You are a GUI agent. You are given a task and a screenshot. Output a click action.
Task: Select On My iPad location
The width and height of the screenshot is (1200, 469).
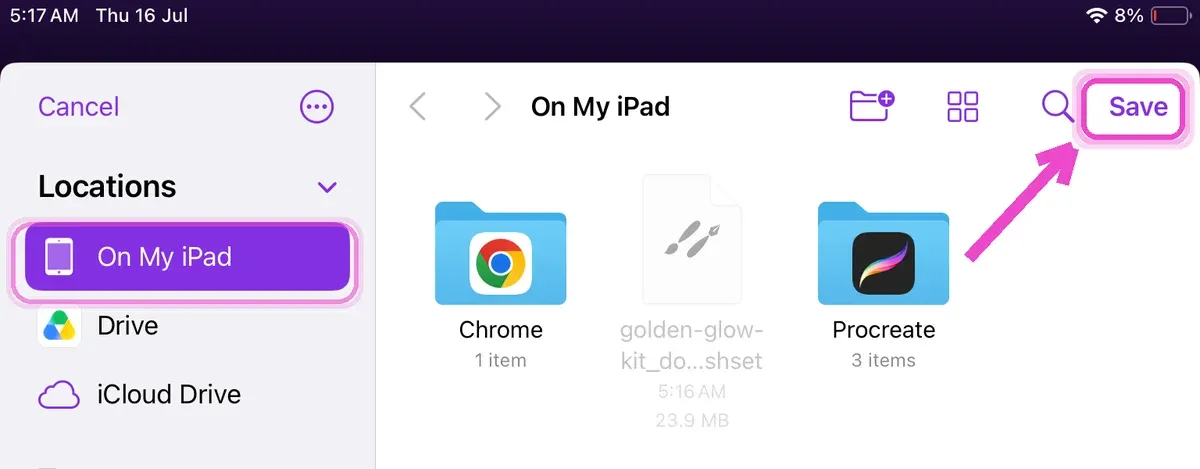(187, 257)
